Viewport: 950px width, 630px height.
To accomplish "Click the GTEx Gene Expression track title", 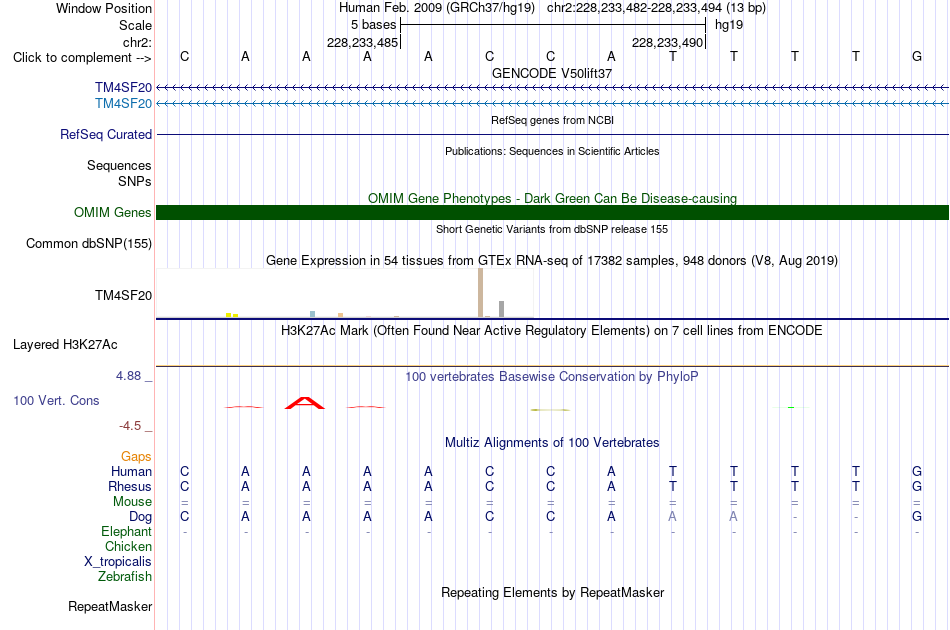I will [552, 260].
